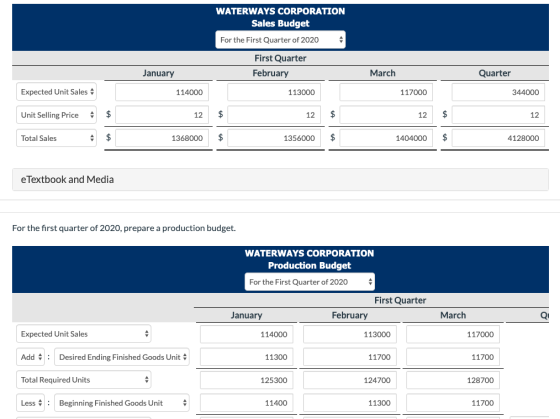
Task: Click January expected unit sales field 114000 in Sales Budget
Action: pyautogui.click(x=162, y=92)
